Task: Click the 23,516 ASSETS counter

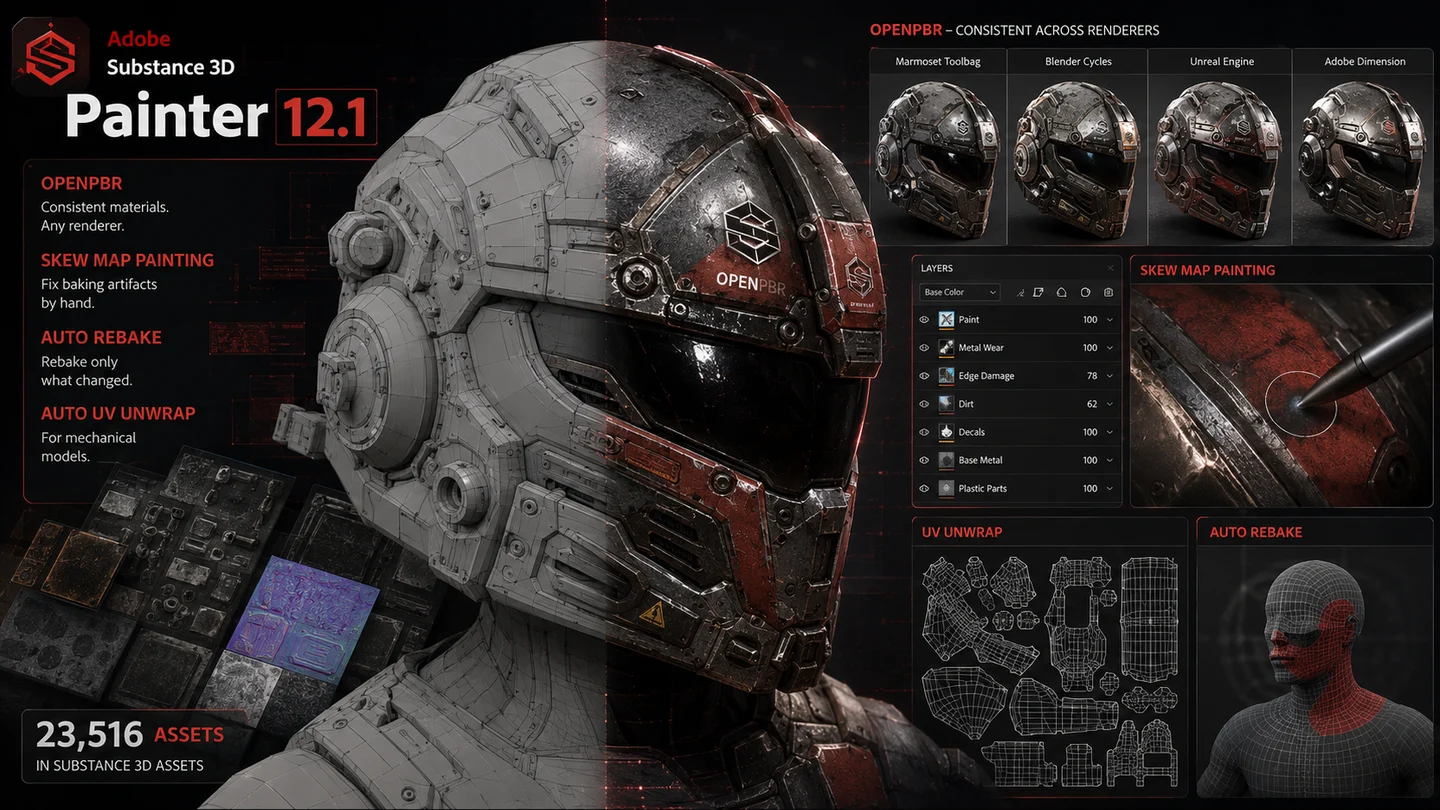Action: [130, 735]
